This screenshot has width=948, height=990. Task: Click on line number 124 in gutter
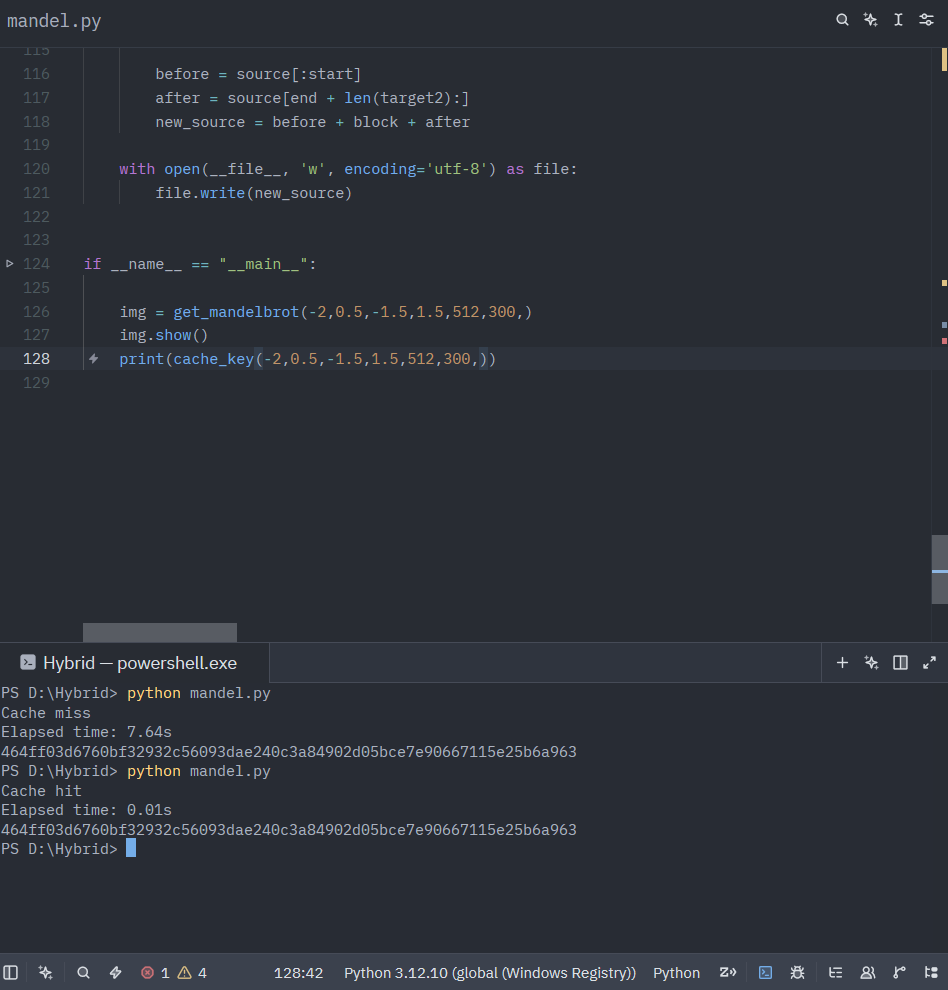(x=36, y=264)
